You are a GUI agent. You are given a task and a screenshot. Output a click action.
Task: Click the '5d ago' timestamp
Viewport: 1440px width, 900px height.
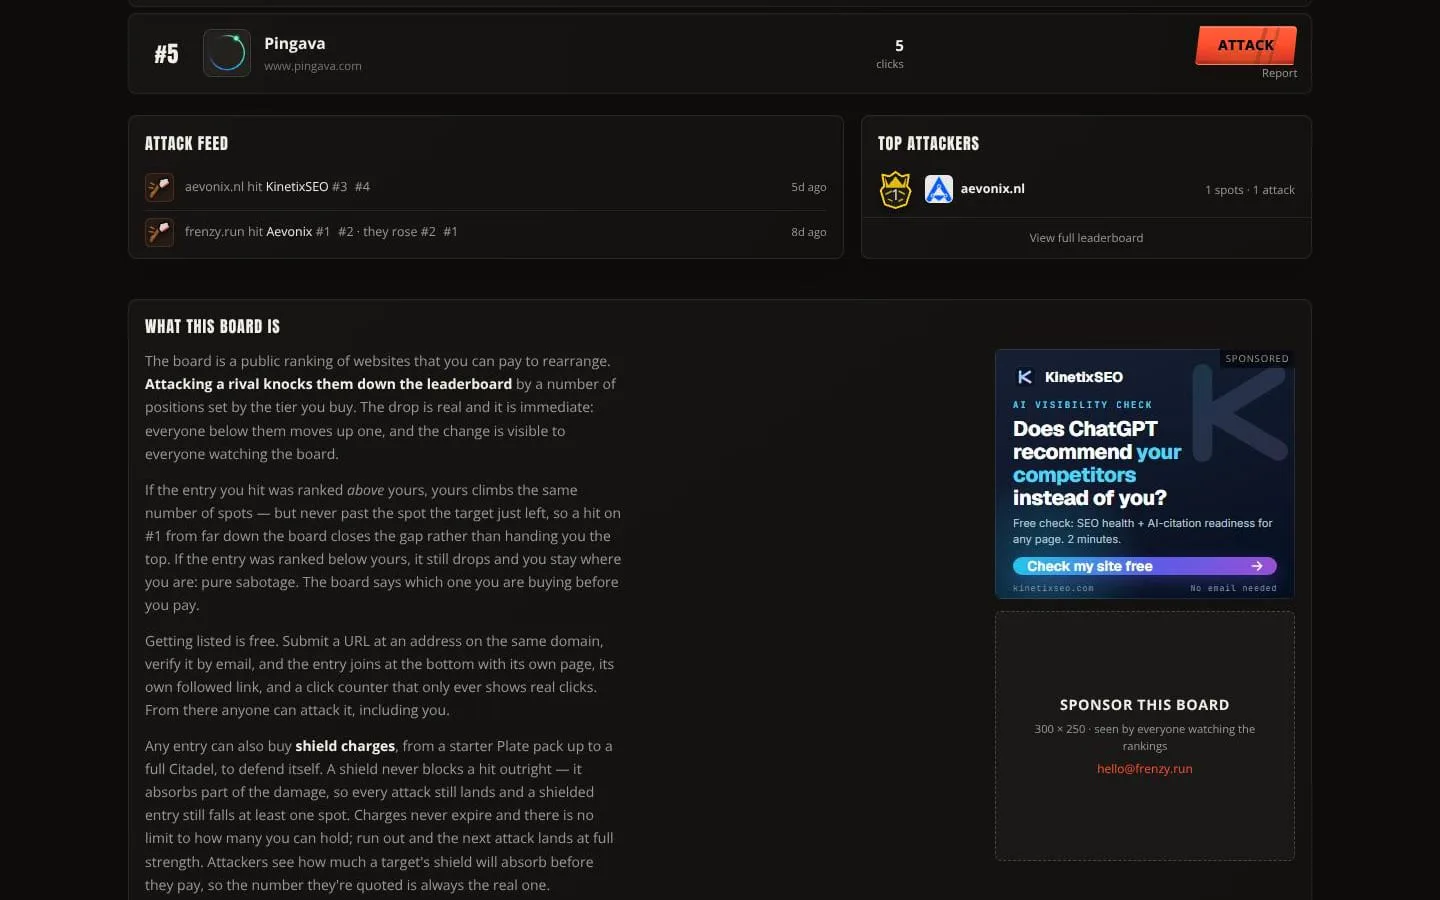pyautogui.click(x=808, y=187)
